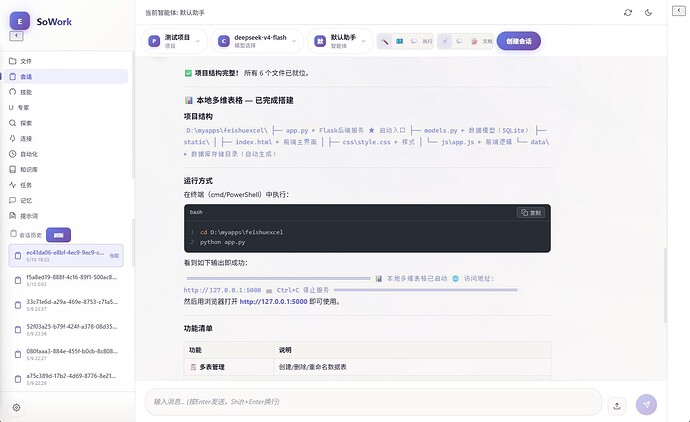Click the 运行方式 heading
This screenshot has width=690, height=422.
[198, 181]
